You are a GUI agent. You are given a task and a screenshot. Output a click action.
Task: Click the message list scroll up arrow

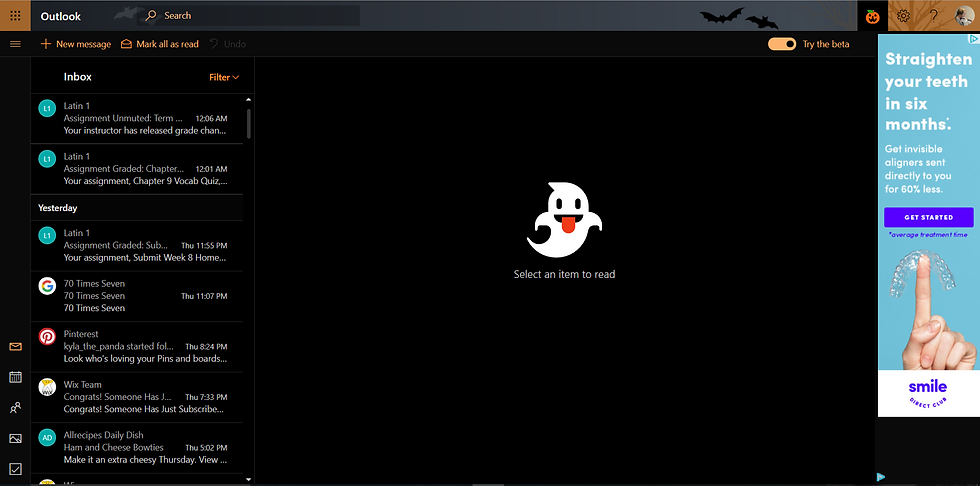pyautogui.click(x=249, y=99)
